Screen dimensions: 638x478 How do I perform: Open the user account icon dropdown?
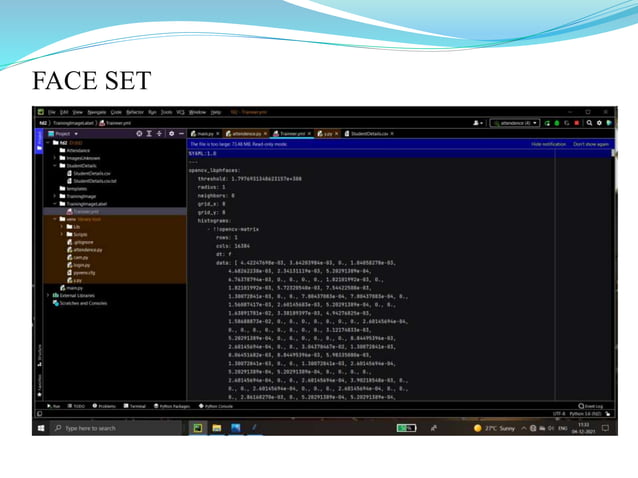pyautogui.click(x=478, y=123)
